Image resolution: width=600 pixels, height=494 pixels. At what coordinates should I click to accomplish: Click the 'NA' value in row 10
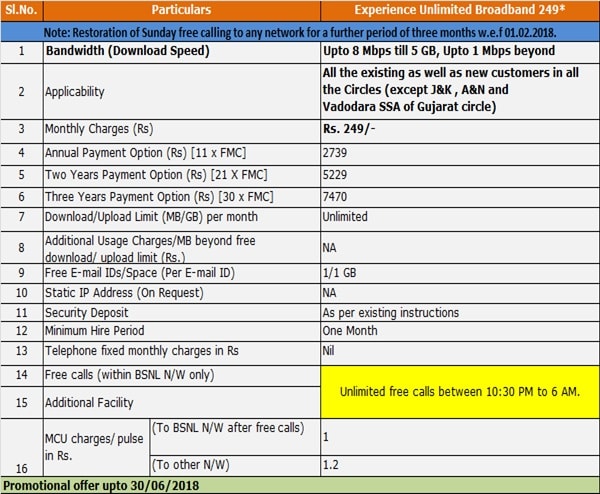coord(460,293)
